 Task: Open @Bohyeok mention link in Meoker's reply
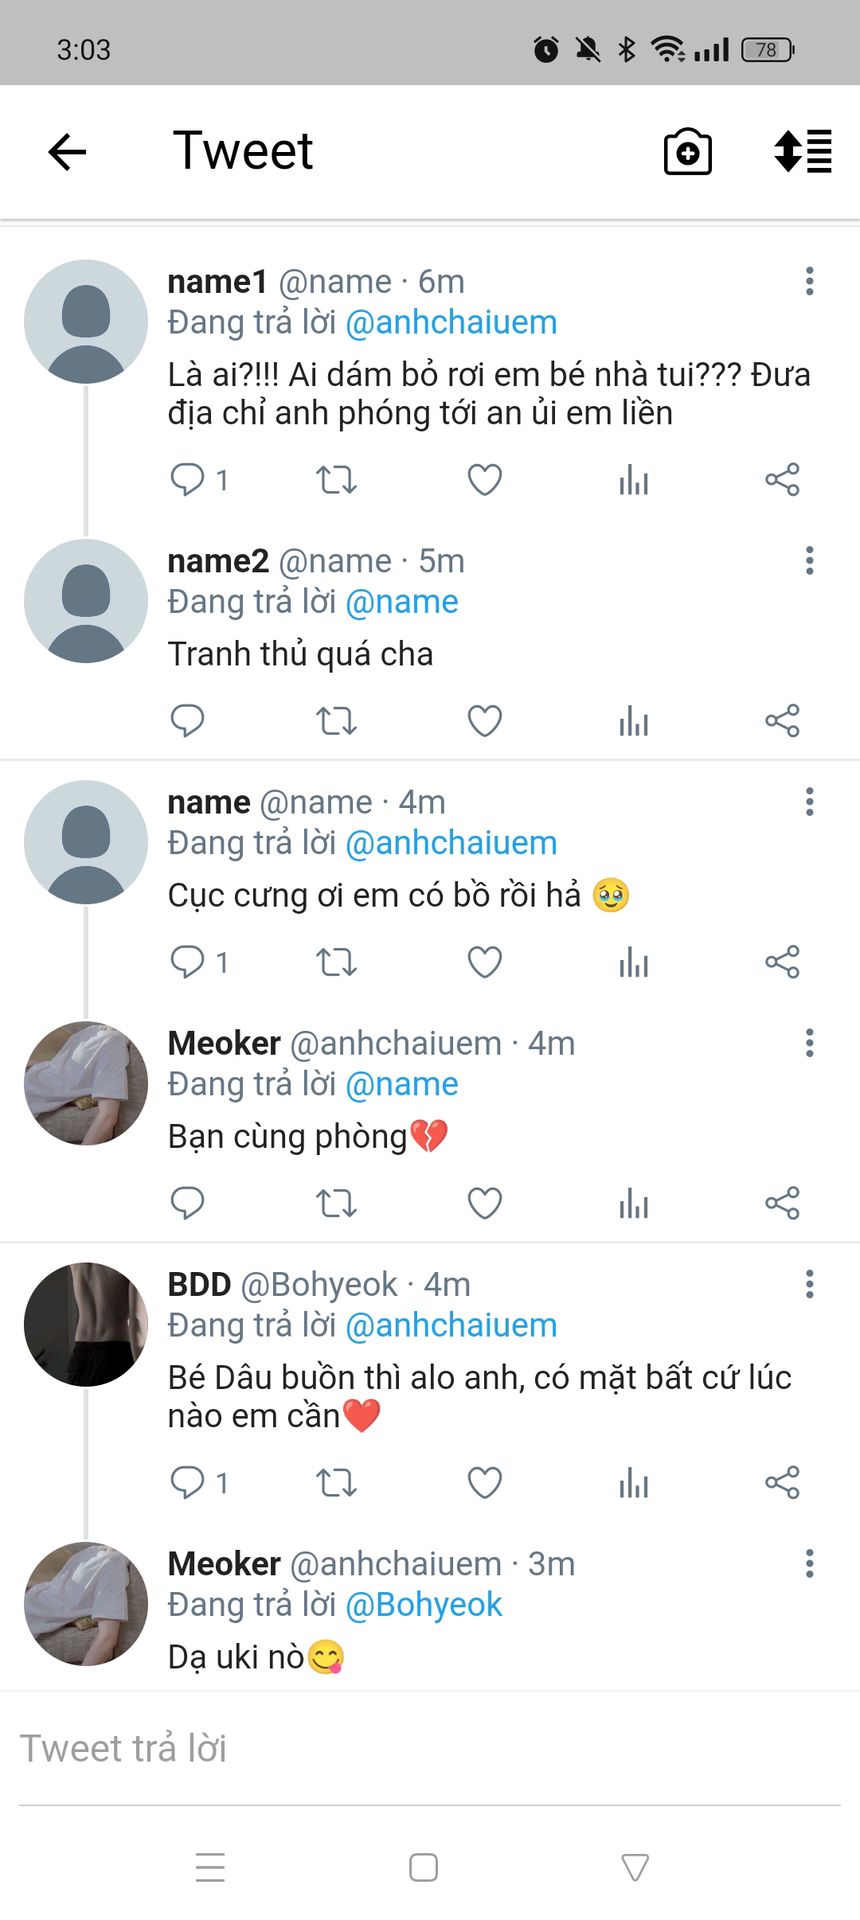[424, 1604]
